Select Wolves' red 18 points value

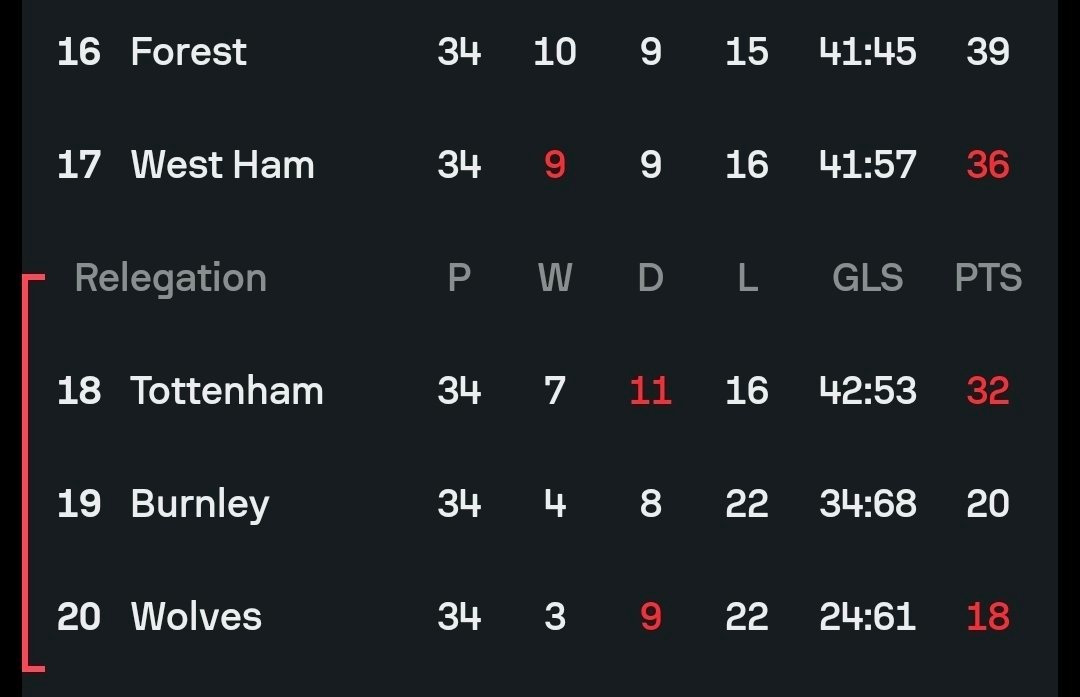coord(988,617)
